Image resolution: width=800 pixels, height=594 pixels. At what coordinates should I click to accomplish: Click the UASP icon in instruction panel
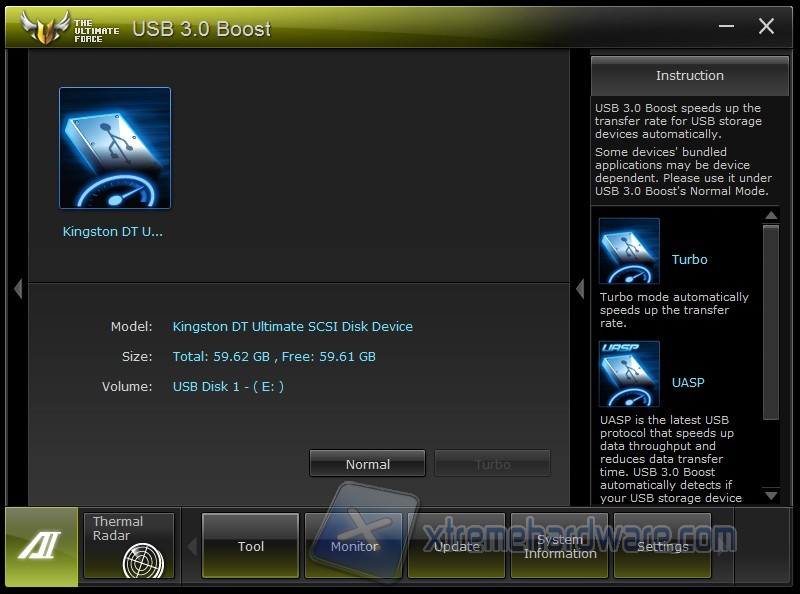pos(629,374)
